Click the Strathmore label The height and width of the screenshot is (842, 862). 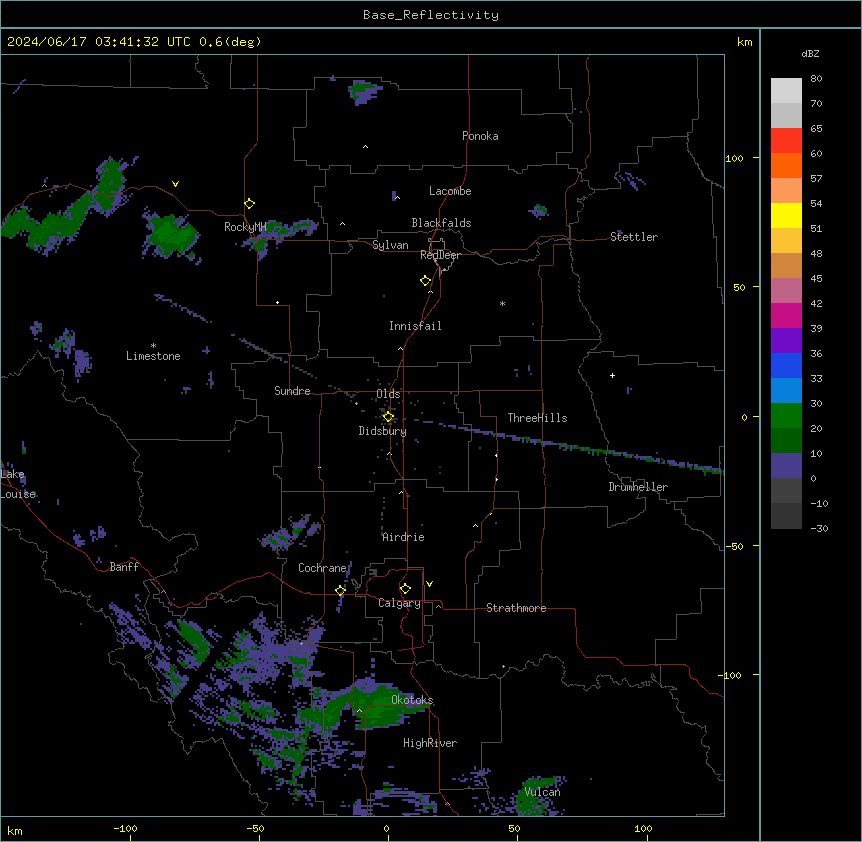pos(516,608)
